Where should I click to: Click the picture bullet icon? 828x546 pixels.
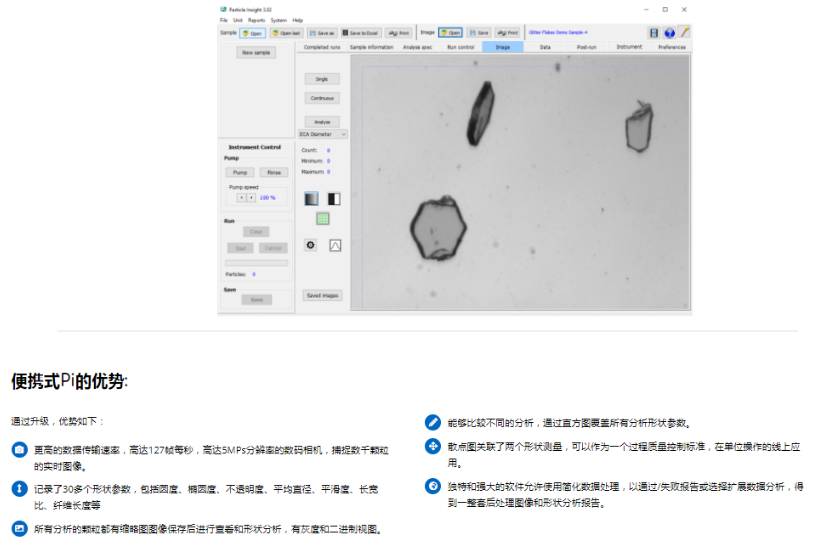[x=20, y=529]
